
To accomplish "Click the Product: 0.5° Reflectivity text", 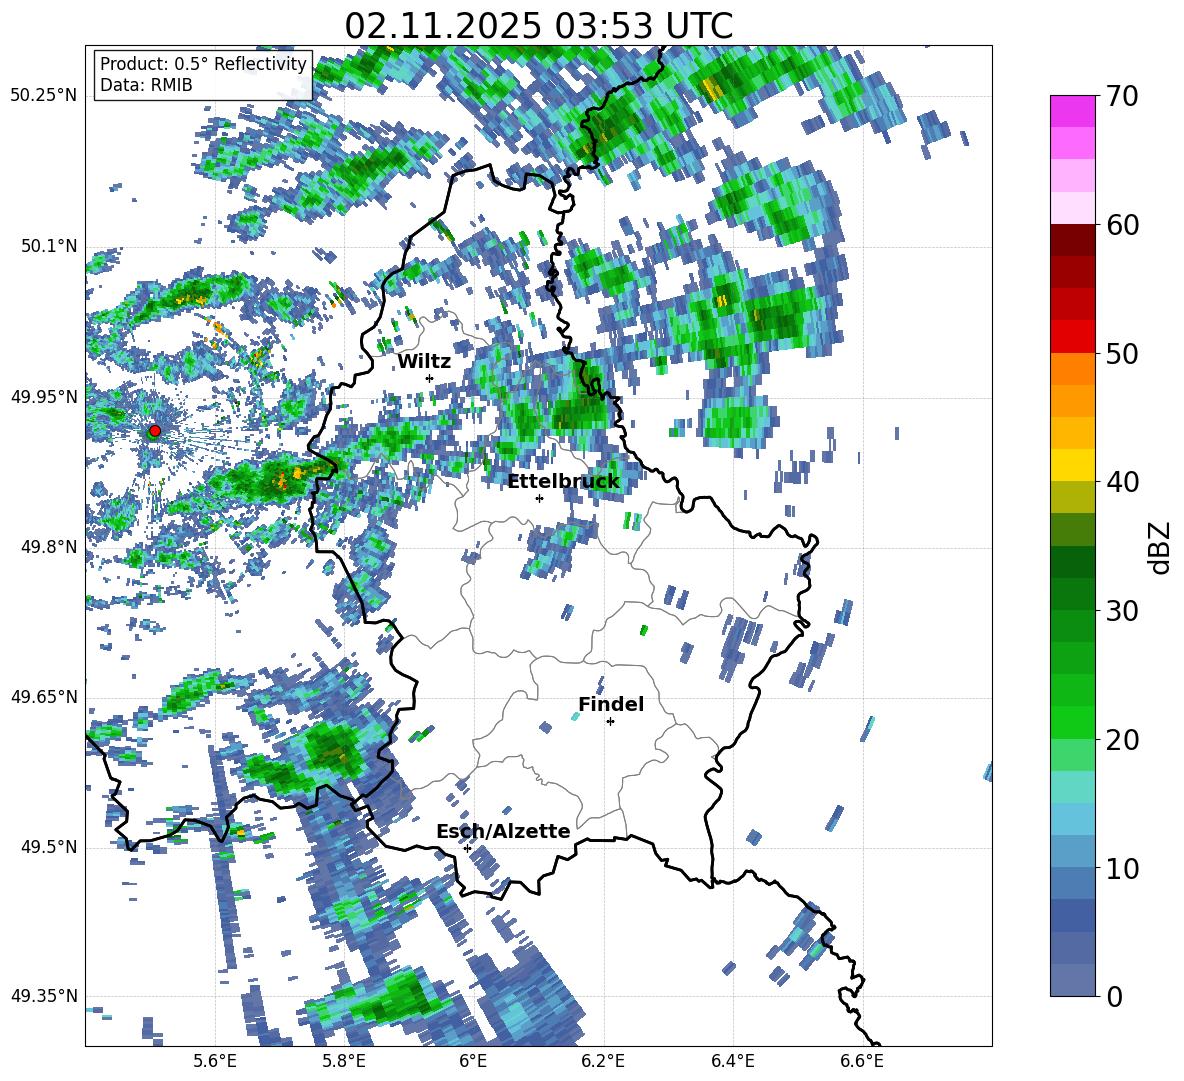I will point(203,64).
